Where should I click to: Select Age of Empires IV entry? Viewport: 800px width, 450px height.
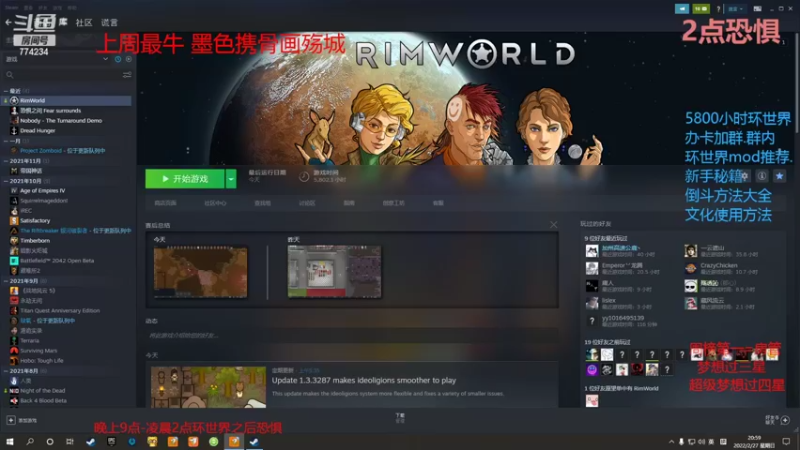click(x=42, y=190)
